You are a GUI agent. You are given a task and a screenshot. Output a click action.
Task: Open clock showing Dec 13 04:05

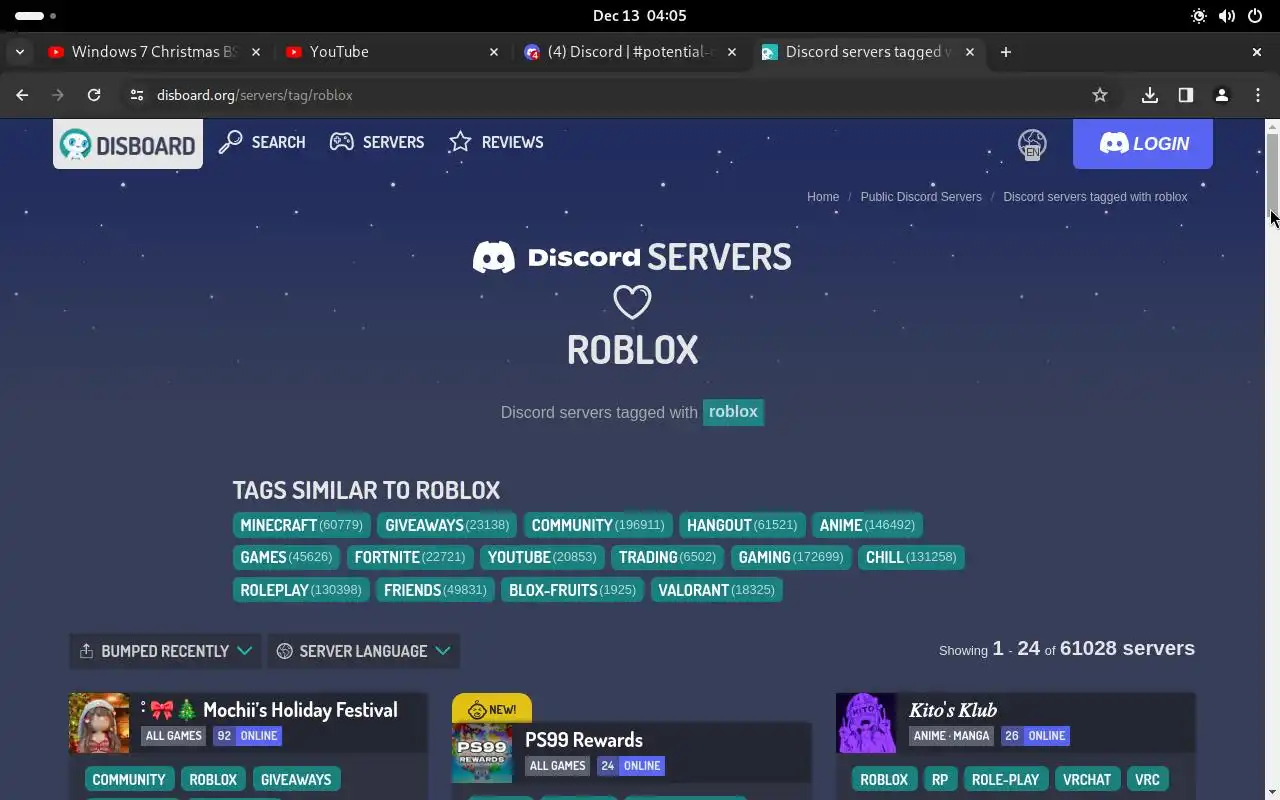(640, 16)
